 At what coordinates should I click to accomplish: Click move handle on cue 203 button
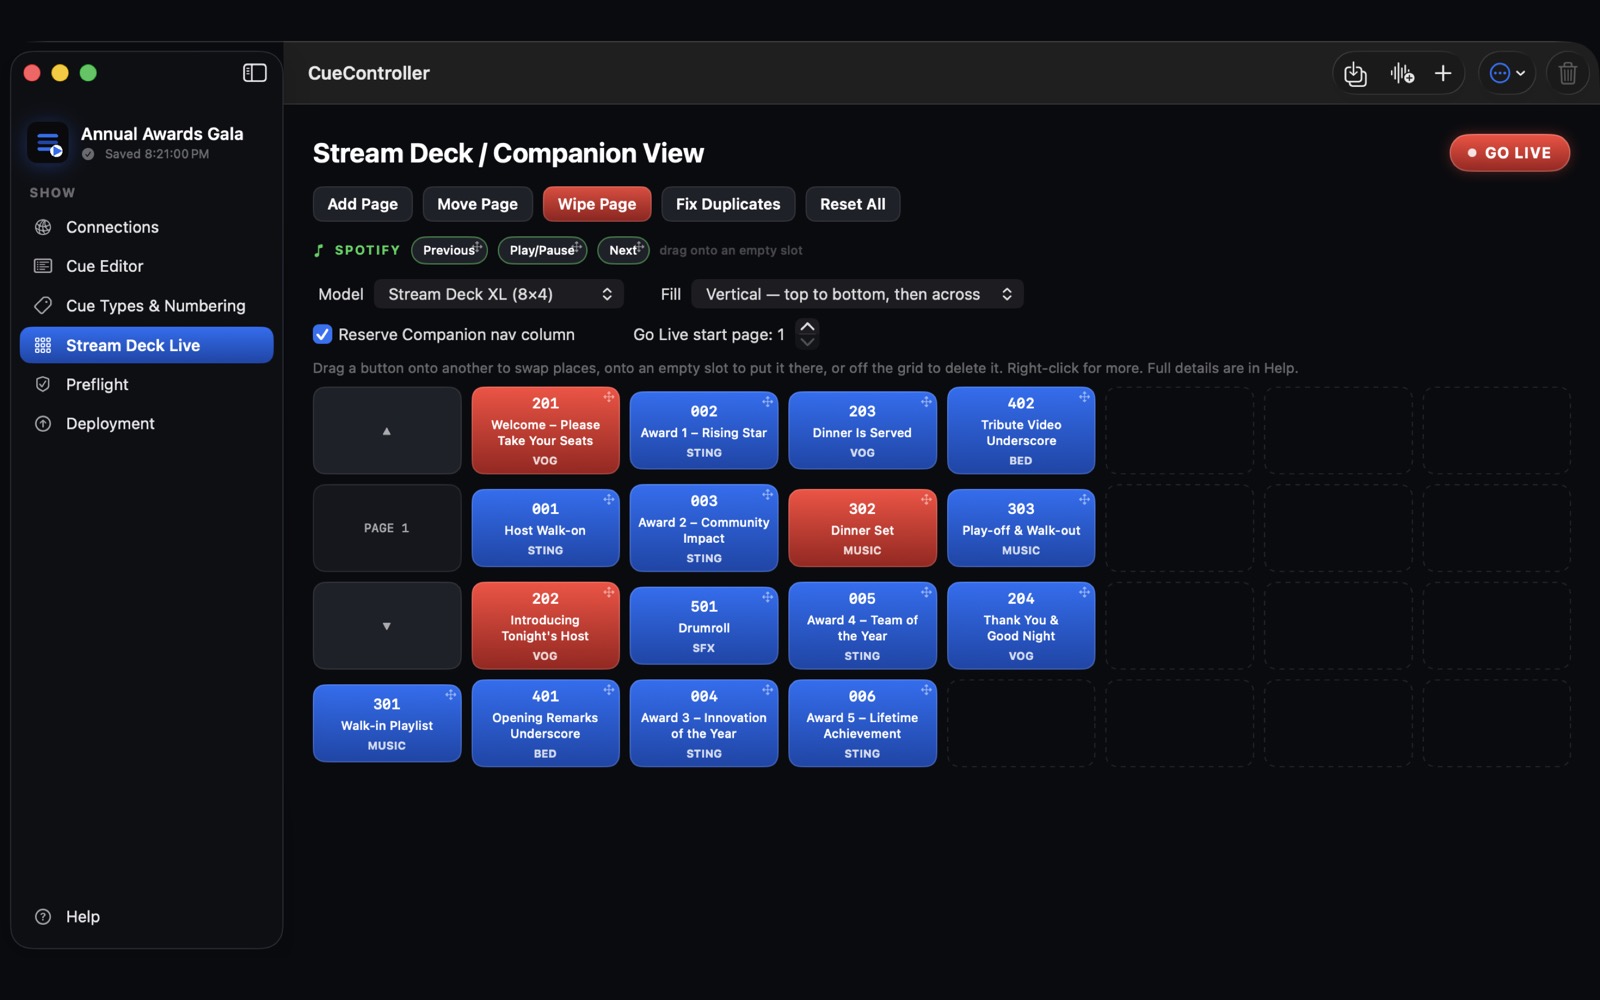click(927, 402)
